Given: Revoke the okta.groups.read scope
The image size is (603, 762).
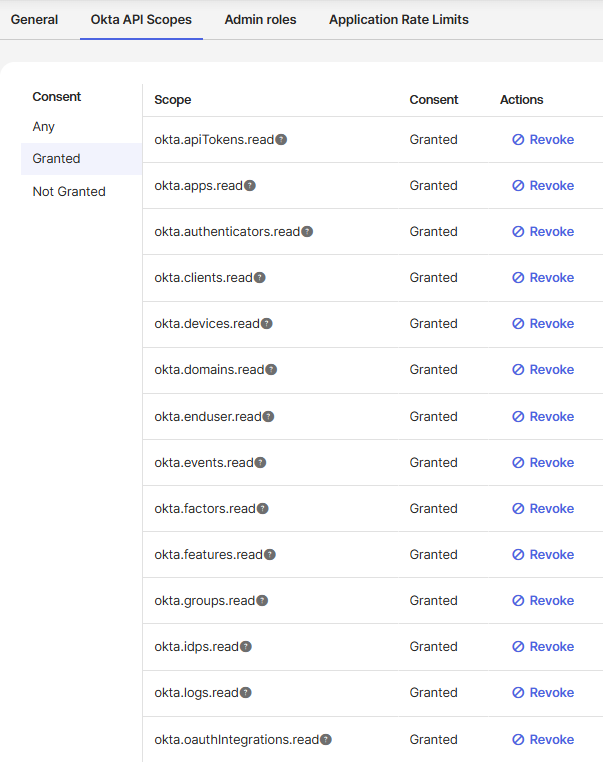Looking at the screenshot, I should (543, 601).
